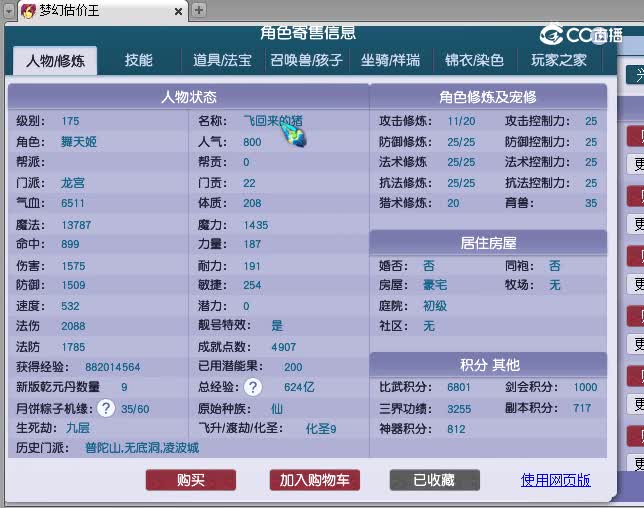644x508 pixels.
Task: Click the 育兽 value 35
Action: coord(591,203)
